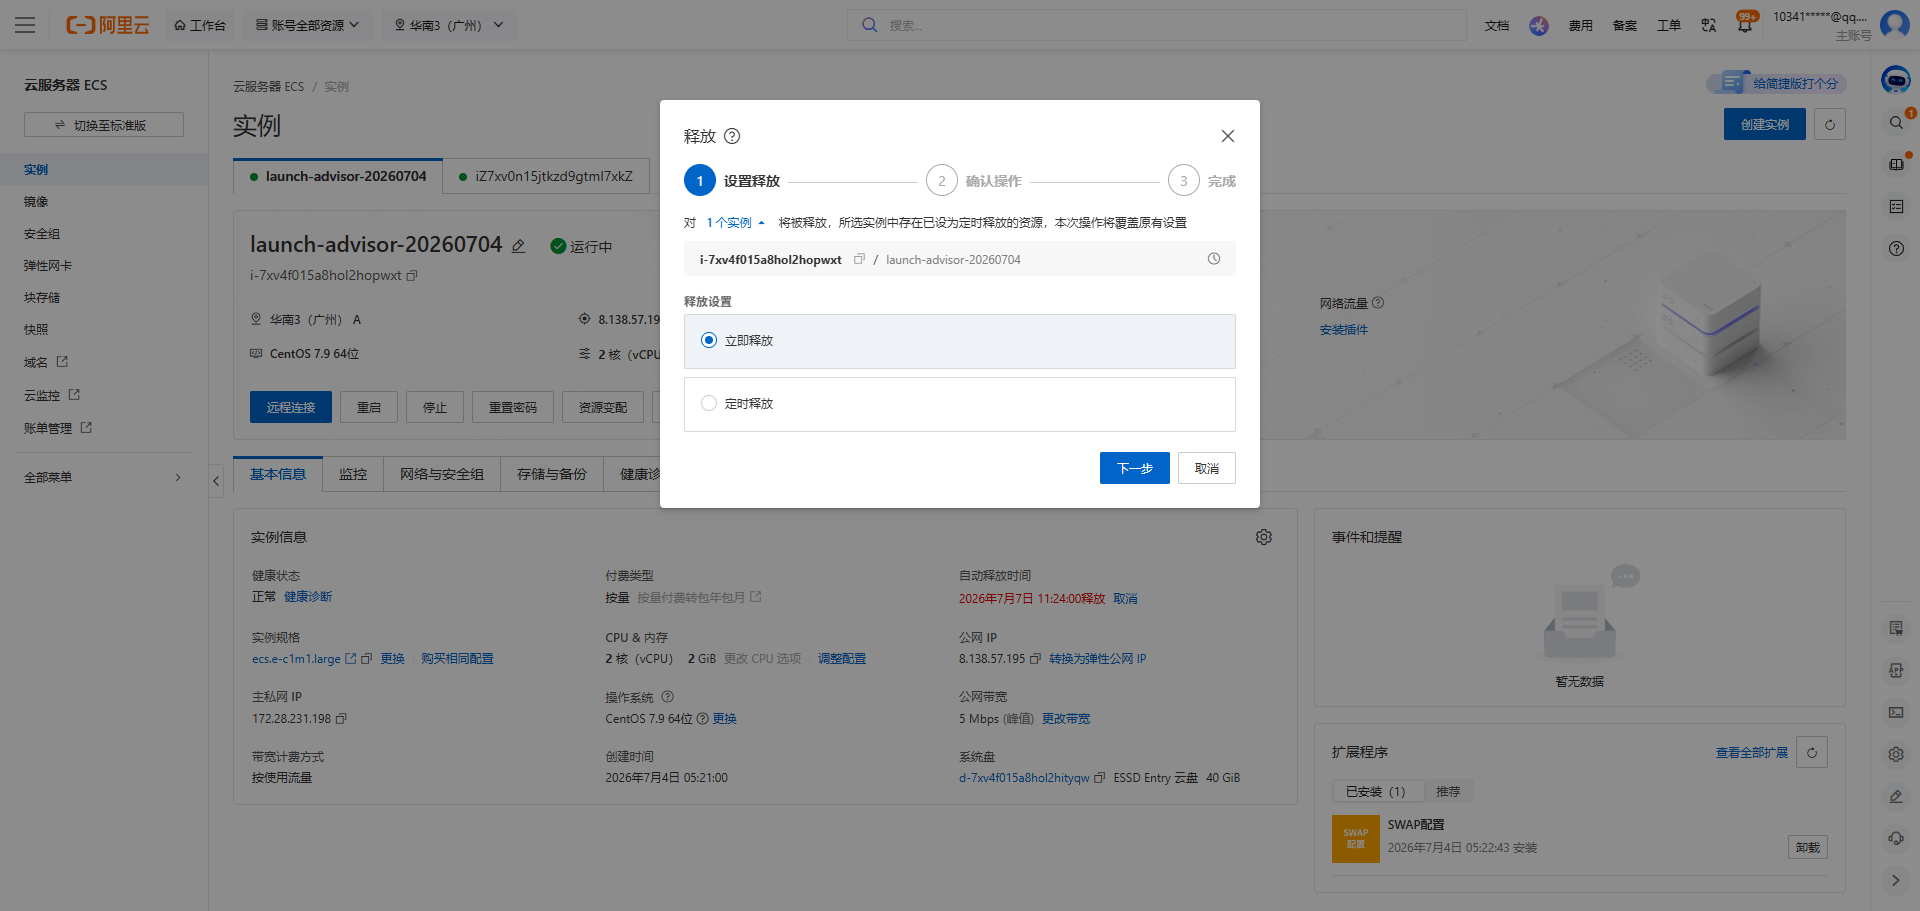Click the clock icon in instance row
The height and width of the screenshot is (911, 1920).
tap(1214, 259)
